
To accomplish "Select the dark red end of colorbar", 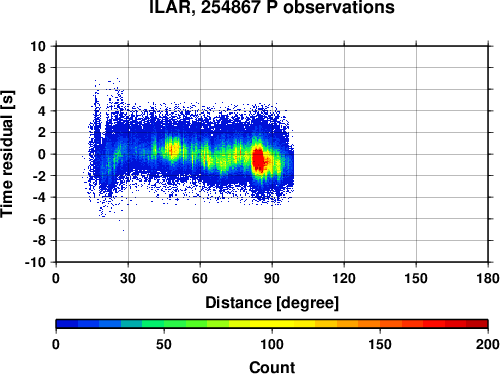I will click(477, 324).
